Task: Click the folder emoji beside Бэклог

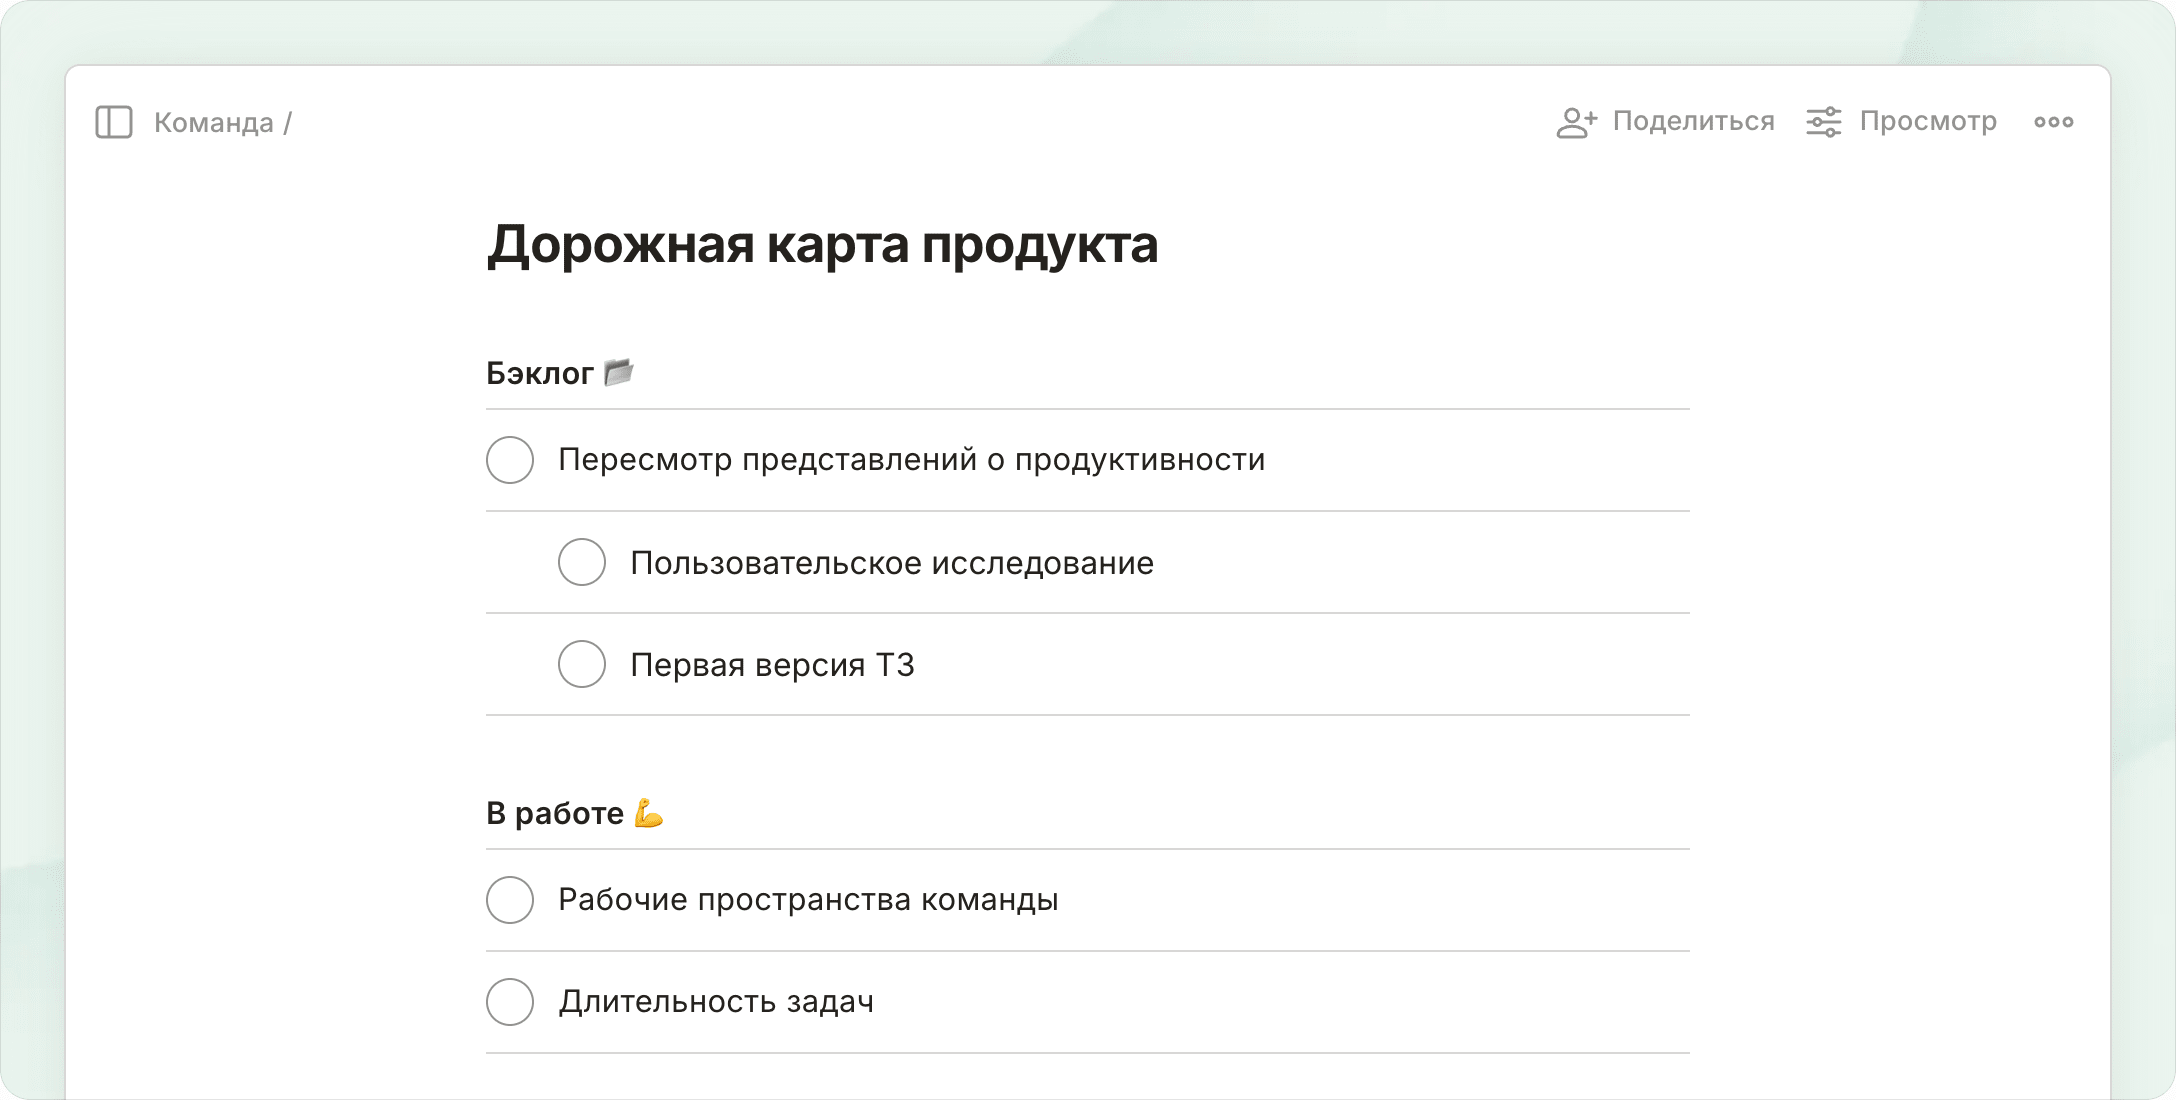Action: point(619,372)
